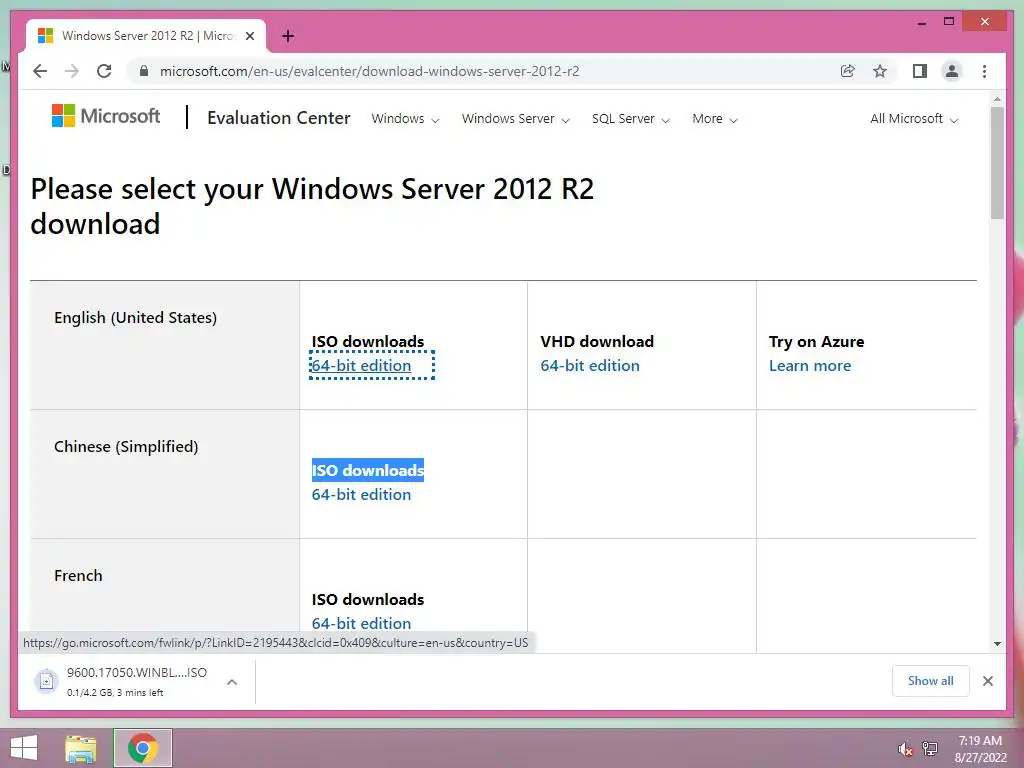
Task: Open a new browser tab
Action: tap(288, 36)
